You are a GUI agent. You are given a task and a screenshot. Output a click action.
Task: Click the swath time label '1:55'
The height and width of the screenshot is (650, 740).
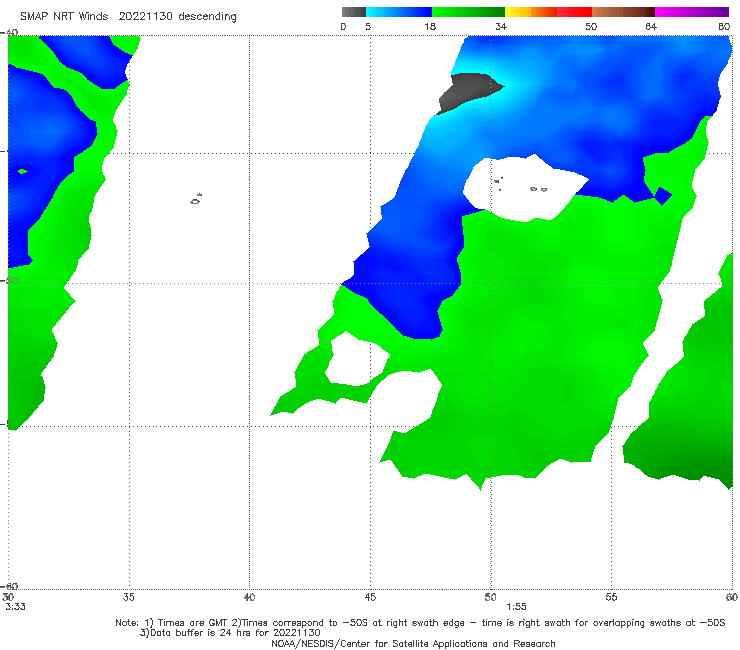(x=516, y=607)
